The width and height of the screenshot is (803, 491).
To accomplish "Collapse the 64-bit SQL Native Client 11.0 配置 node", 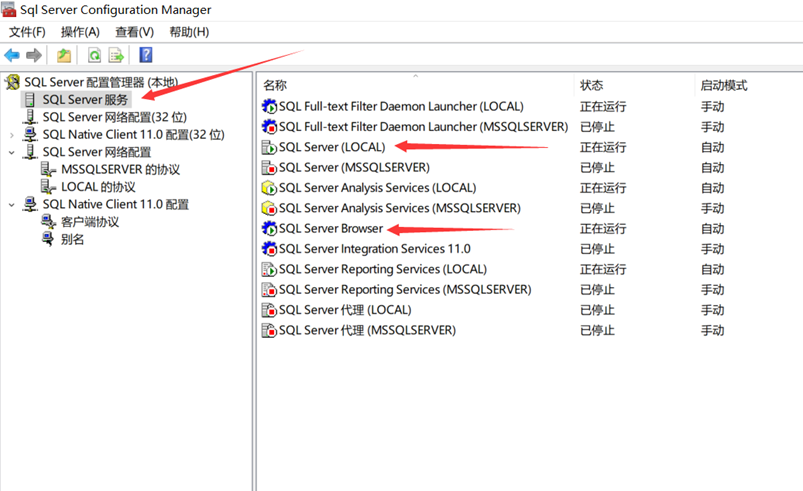I will click(12, 204).
